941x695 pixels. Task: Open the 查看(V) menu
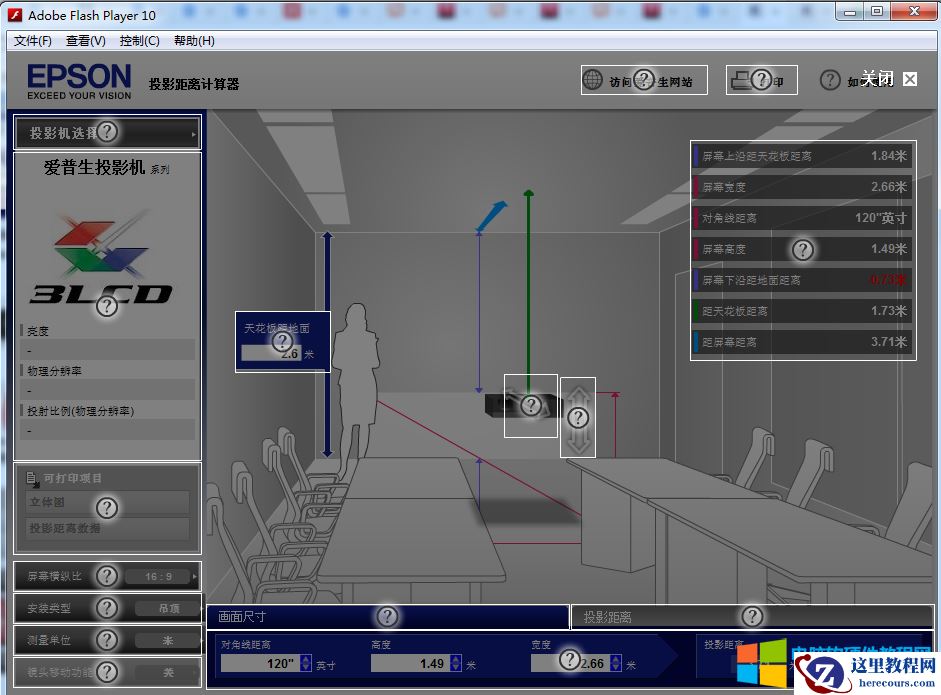coord(85,40)
